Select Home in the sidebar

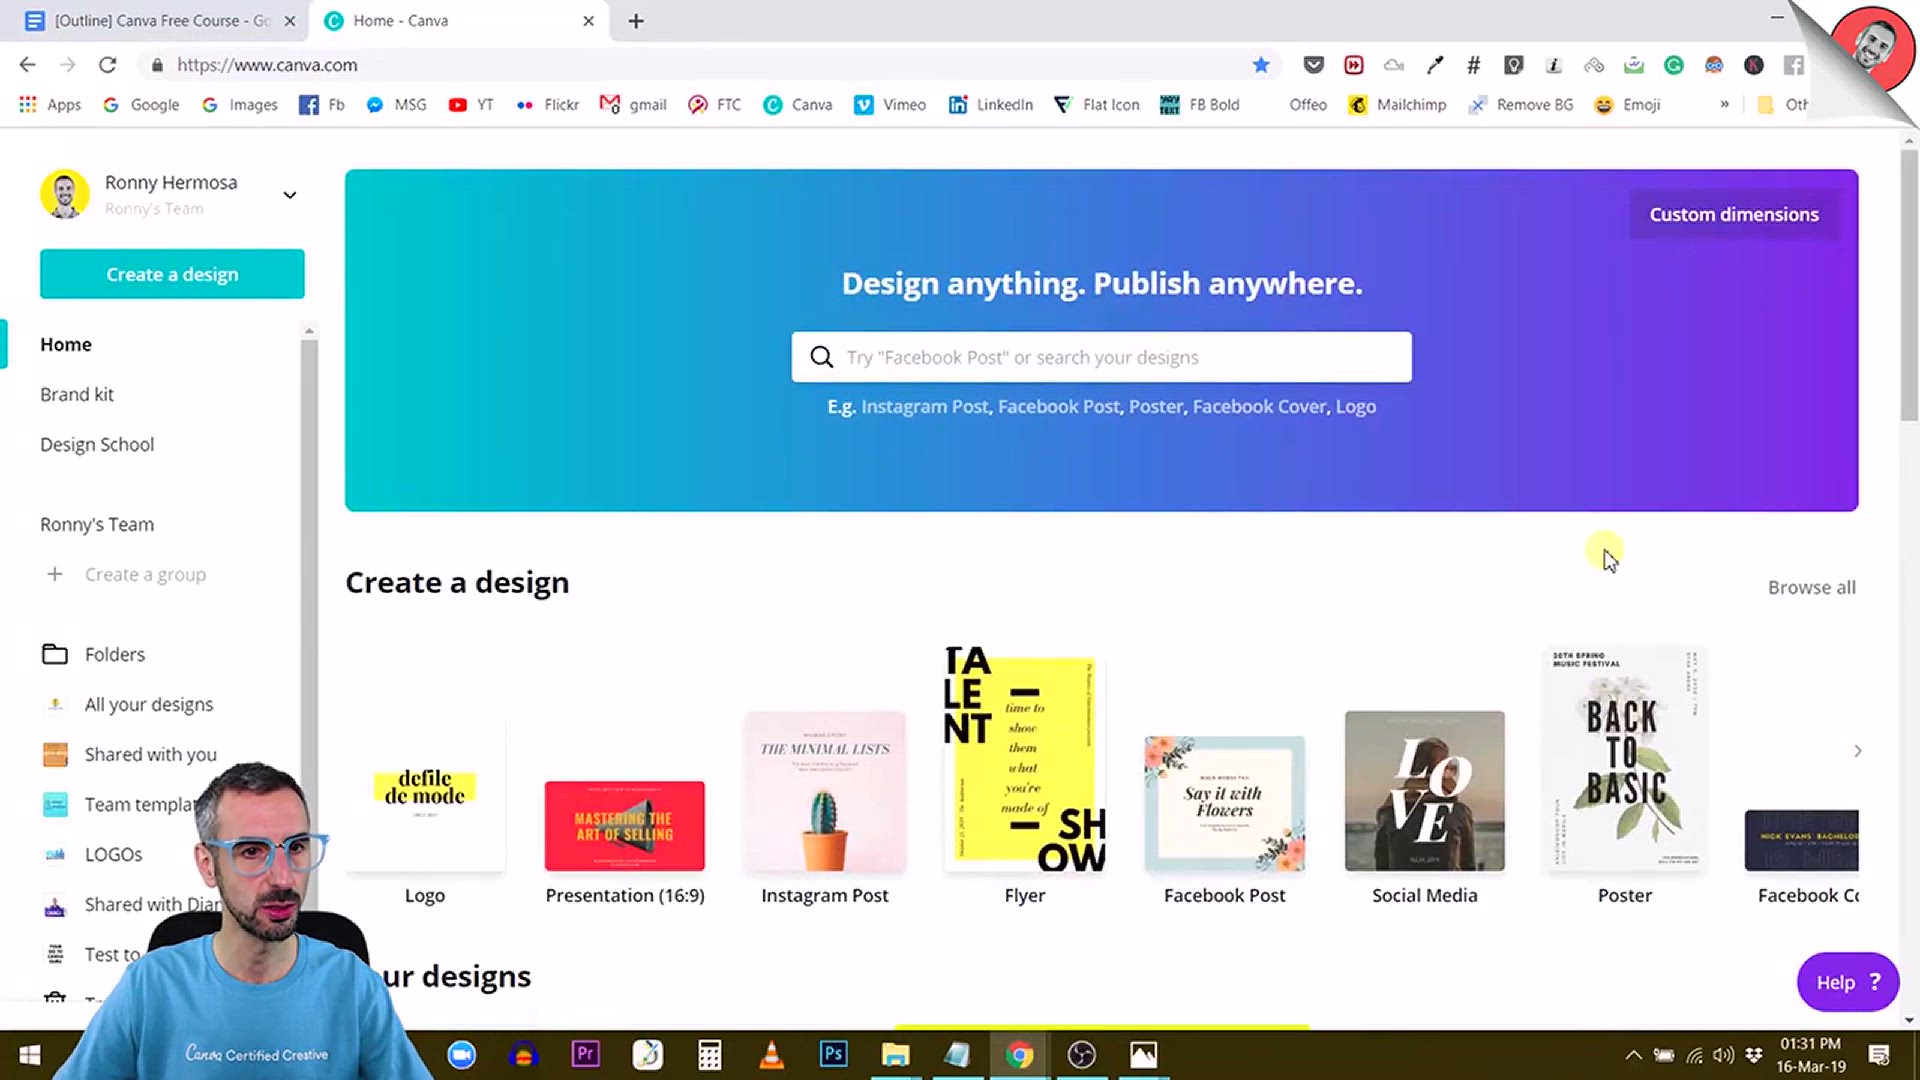click(x=66, y=344)
